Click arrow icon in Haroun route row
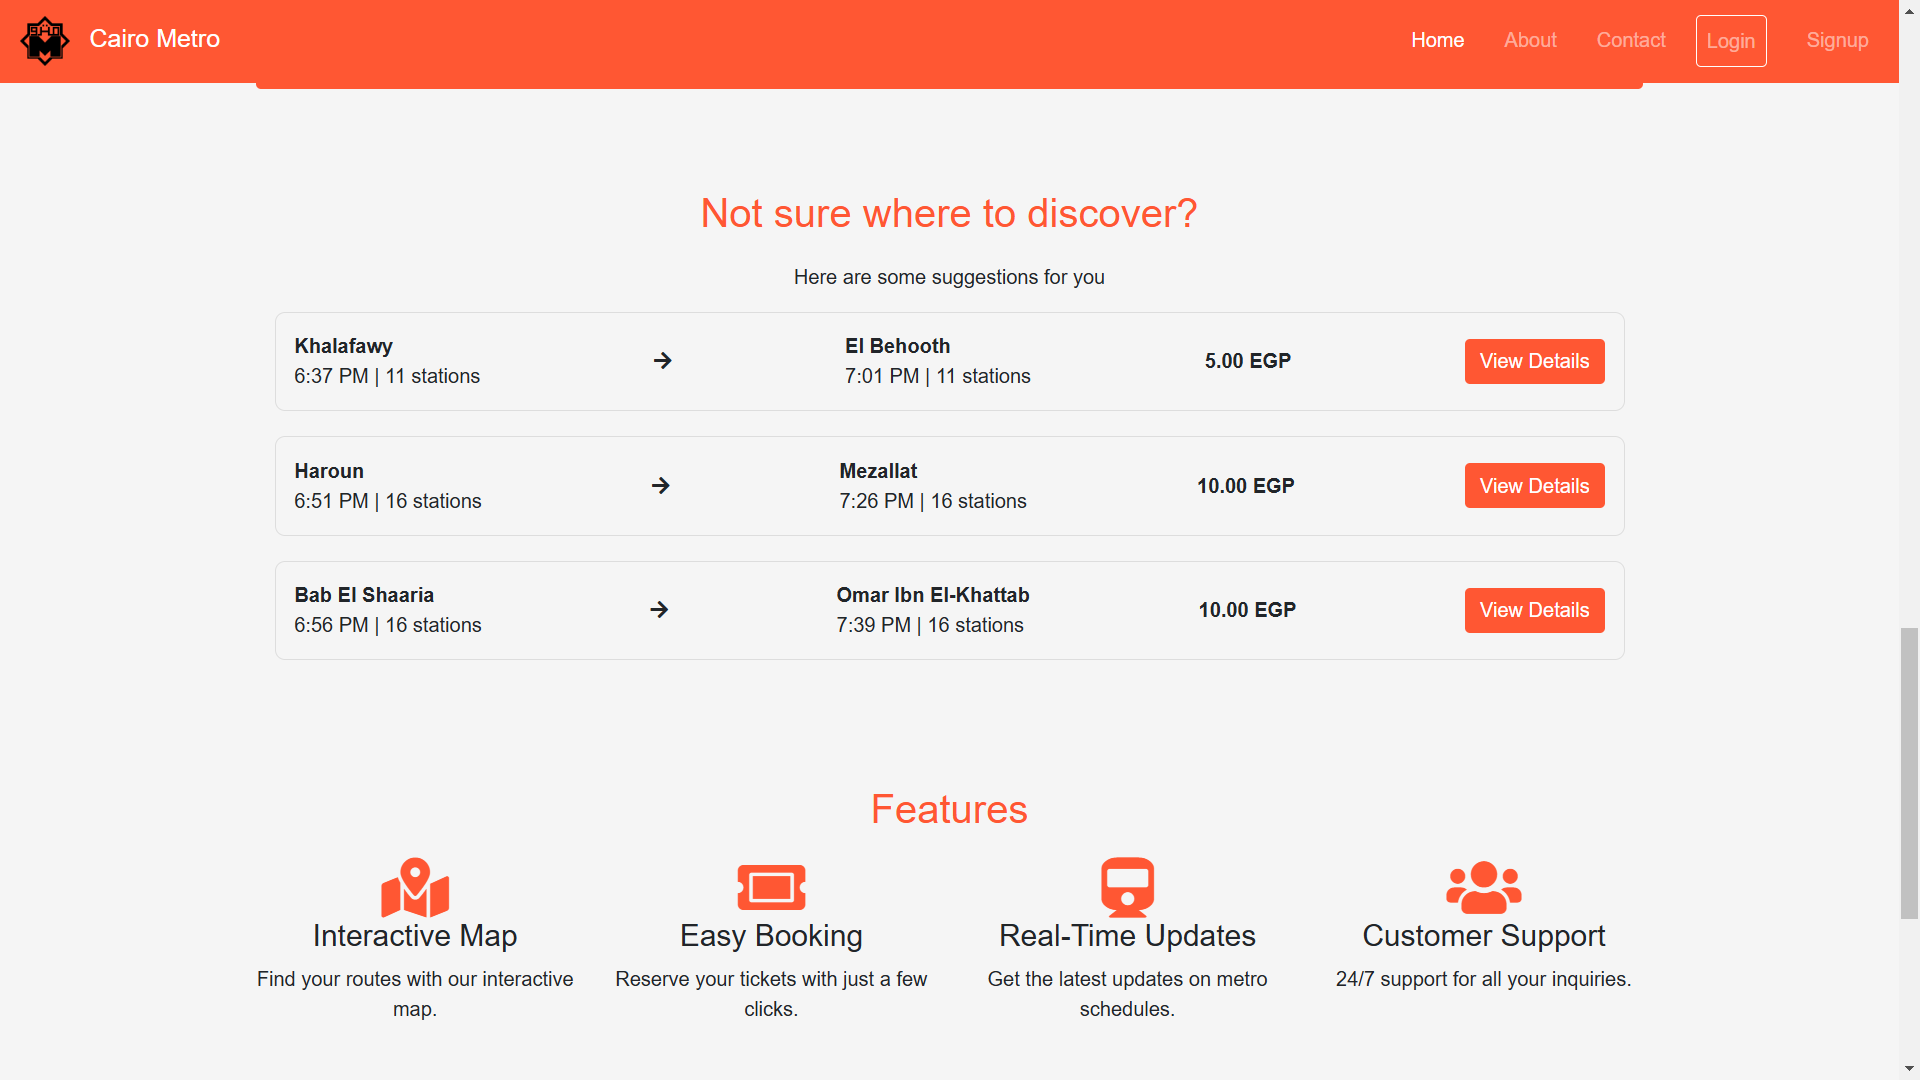The image size is (1920, 1080). [660, 485]
